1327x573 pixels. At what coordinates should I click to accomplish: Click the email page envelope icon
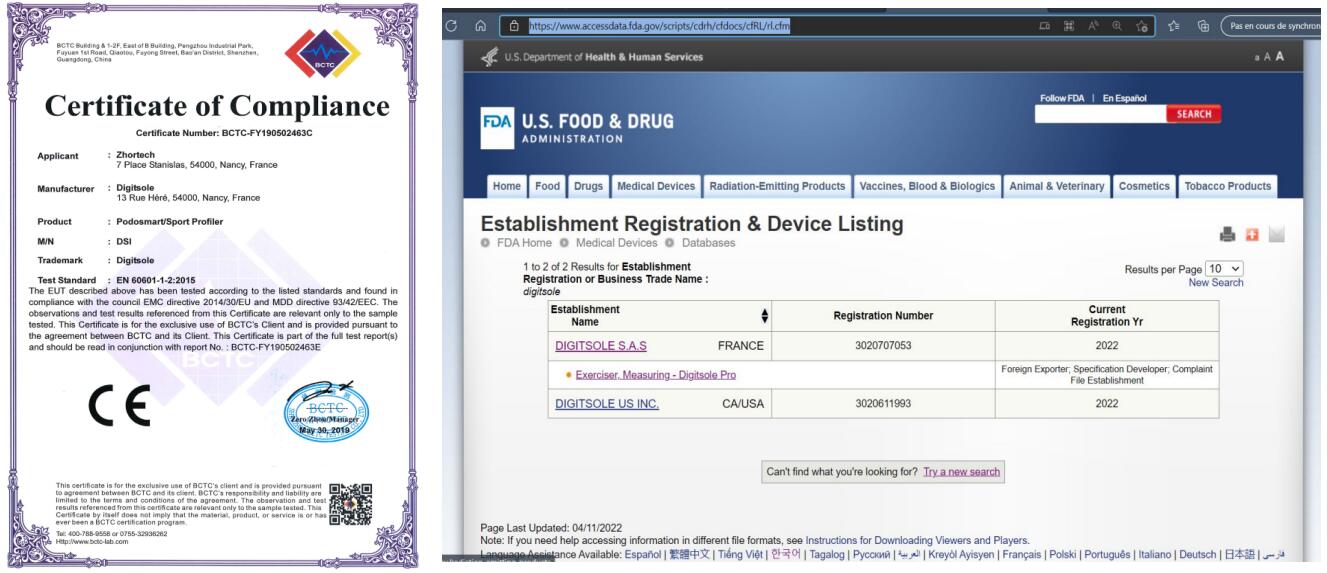pyautogui.click(x=1275, y=232)
